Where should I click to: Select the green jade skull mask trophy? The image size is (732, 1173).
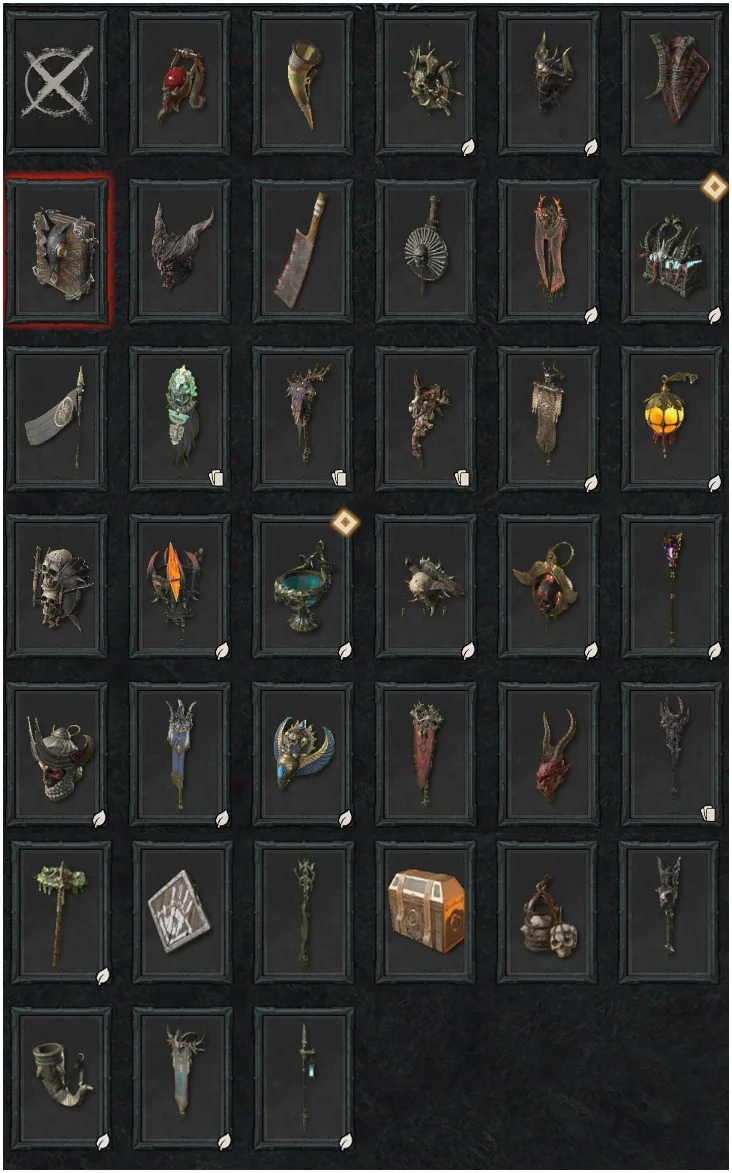(x=180, y=418)
